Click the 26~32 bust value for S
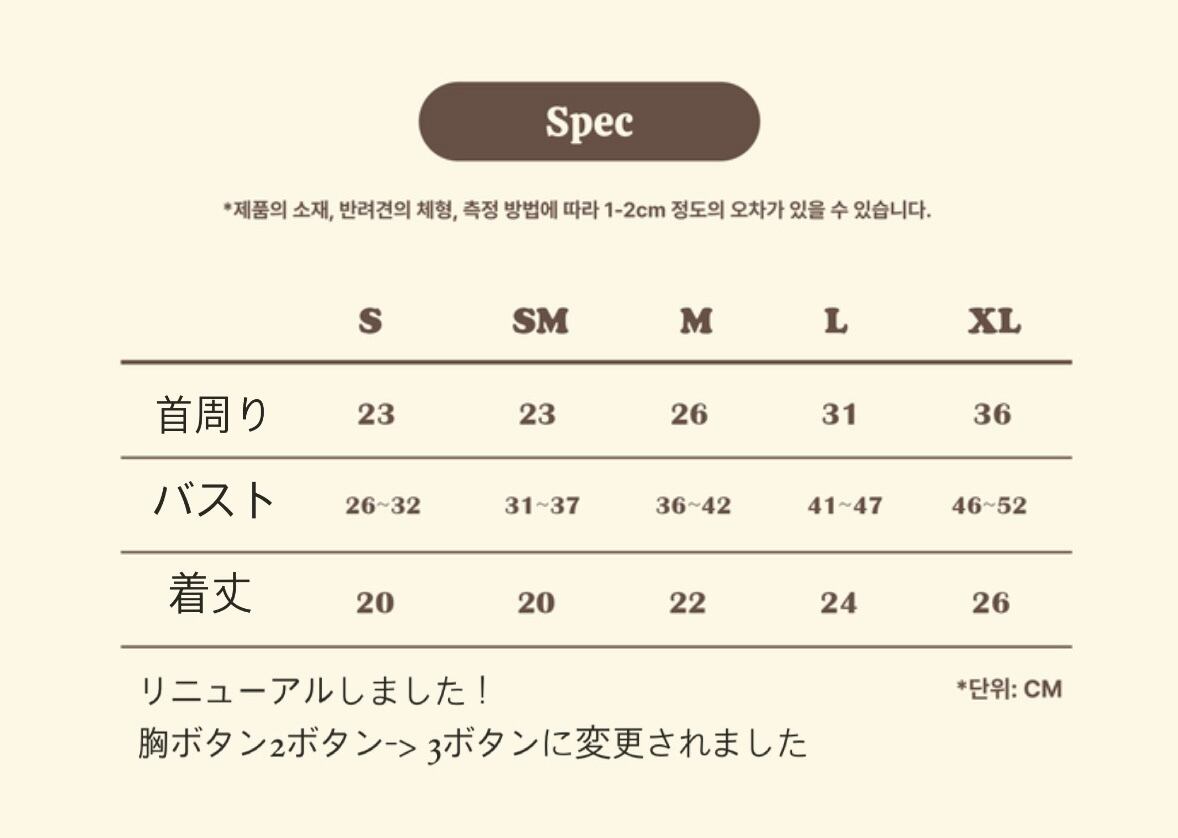The image size is (1178, 838). (383, 506)
